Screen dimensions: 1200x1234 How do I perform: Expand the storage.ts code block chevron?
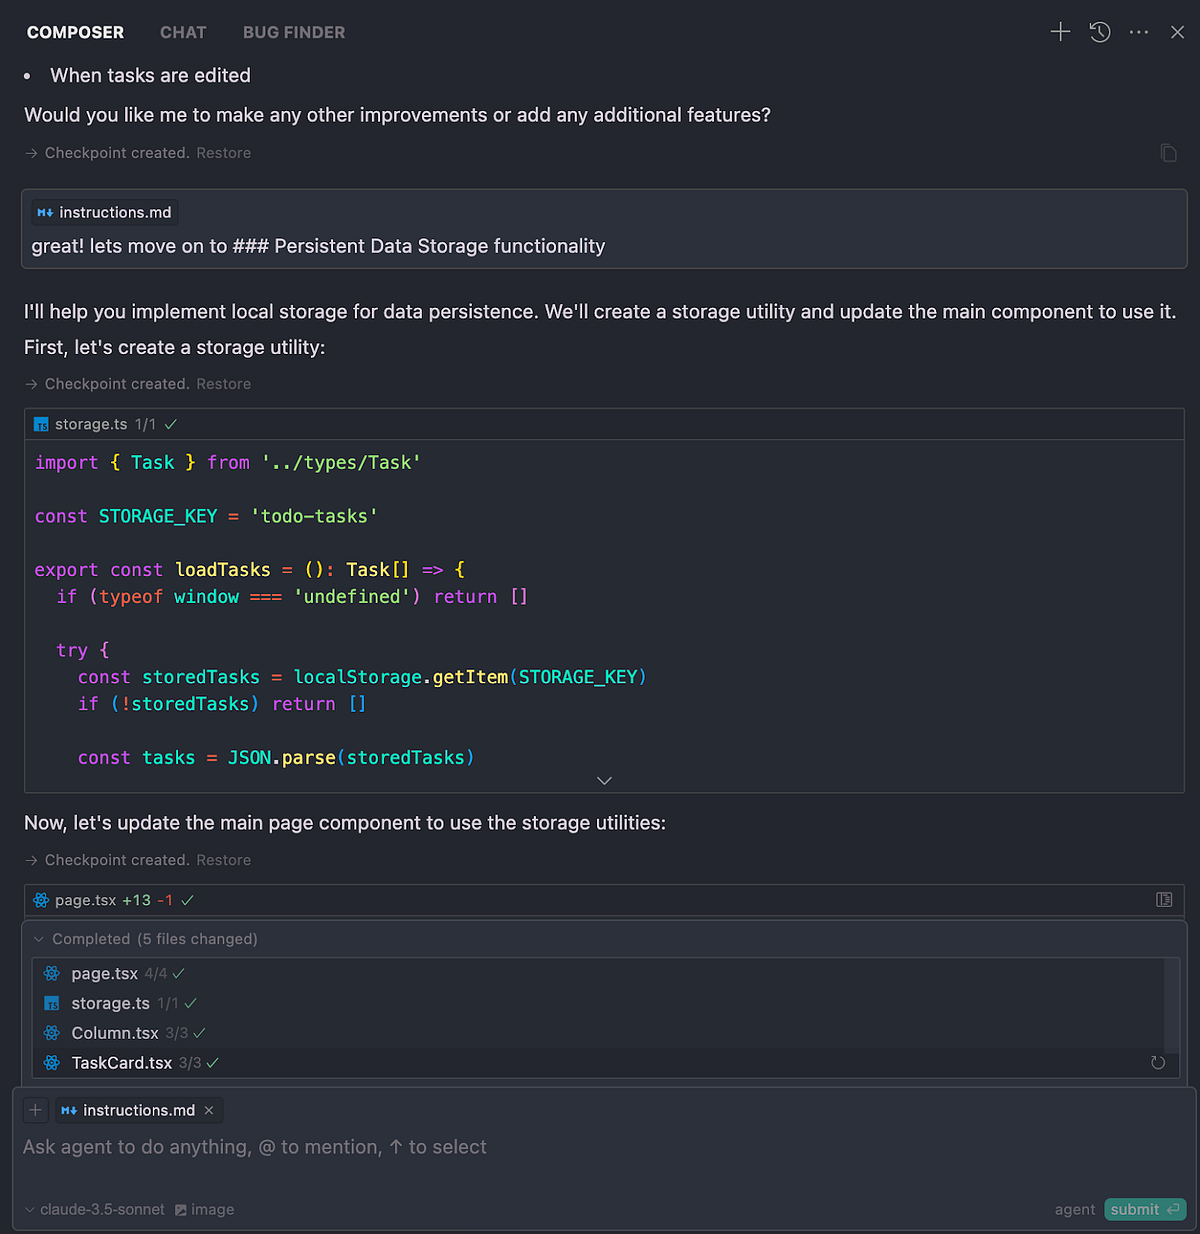click(604, 780)
